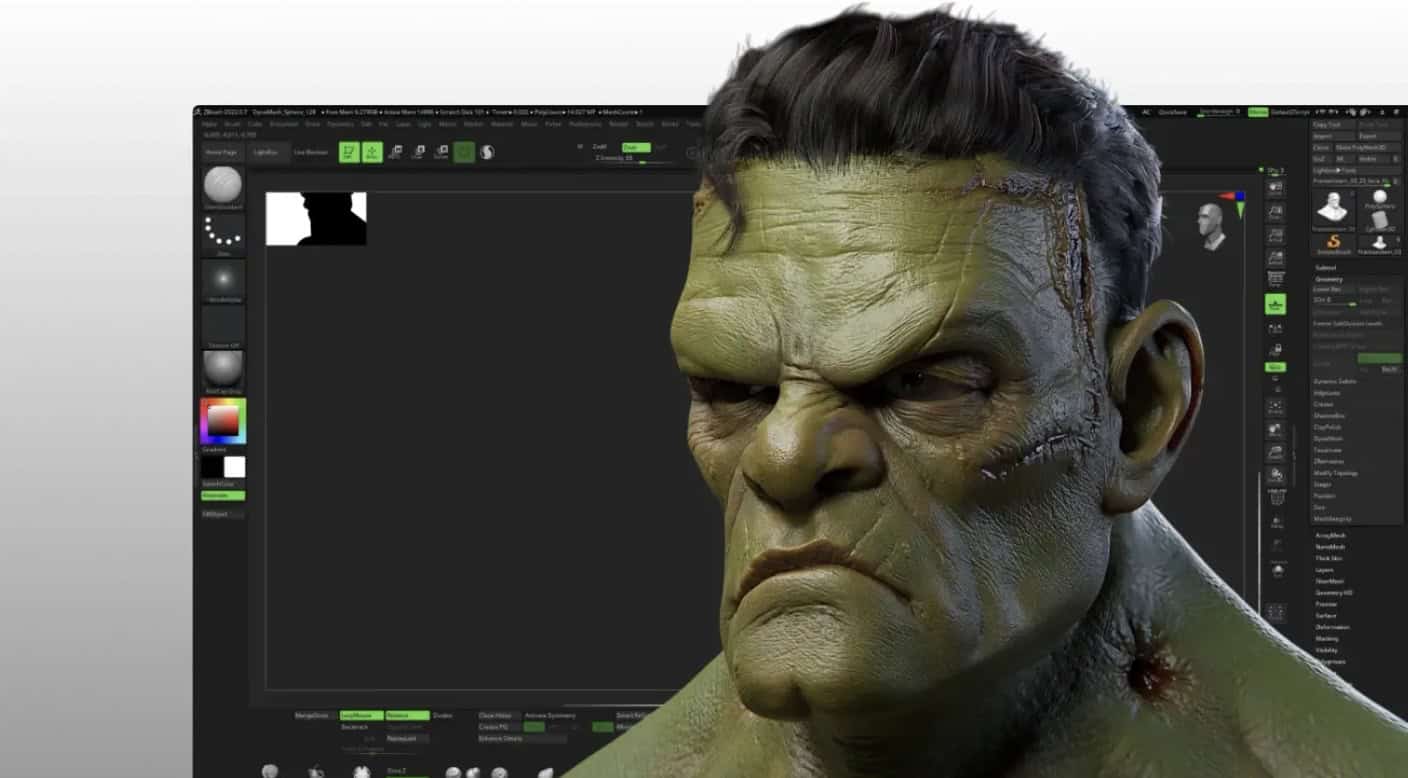1408x778 pixels.
Task: Disable the green Alternate color toggle
Action: pos(223,496)
